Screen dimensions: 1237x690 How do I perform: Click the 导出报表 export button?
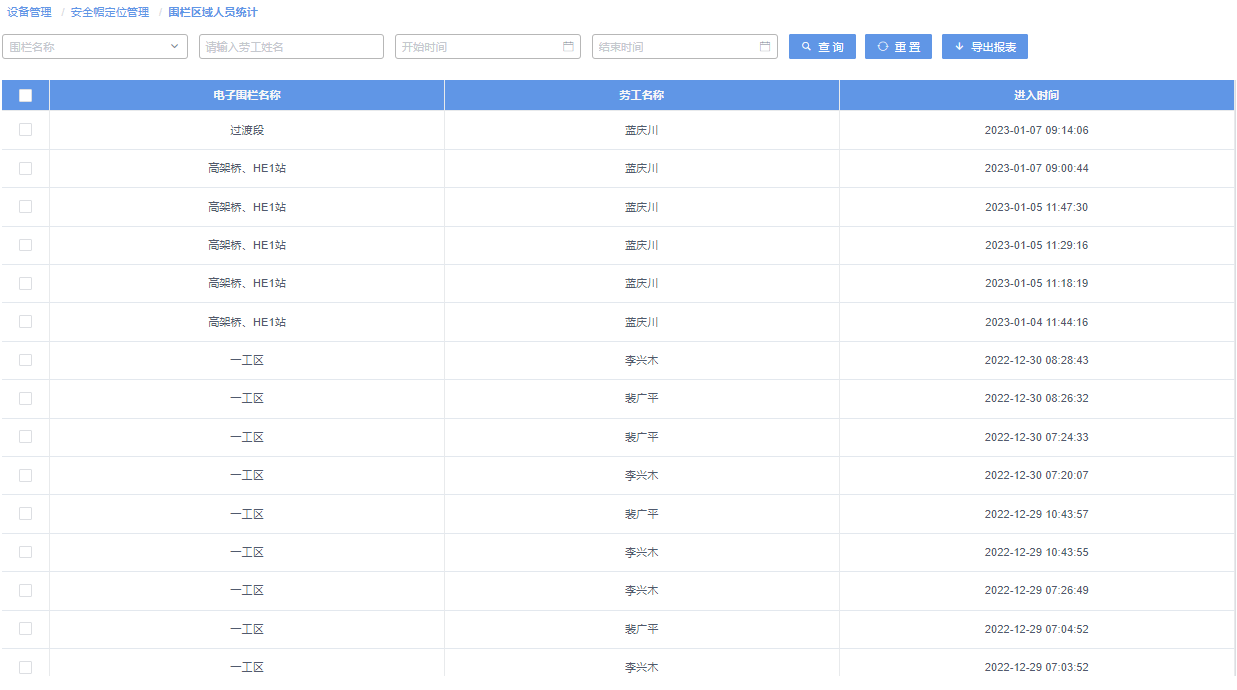point(985,47)
